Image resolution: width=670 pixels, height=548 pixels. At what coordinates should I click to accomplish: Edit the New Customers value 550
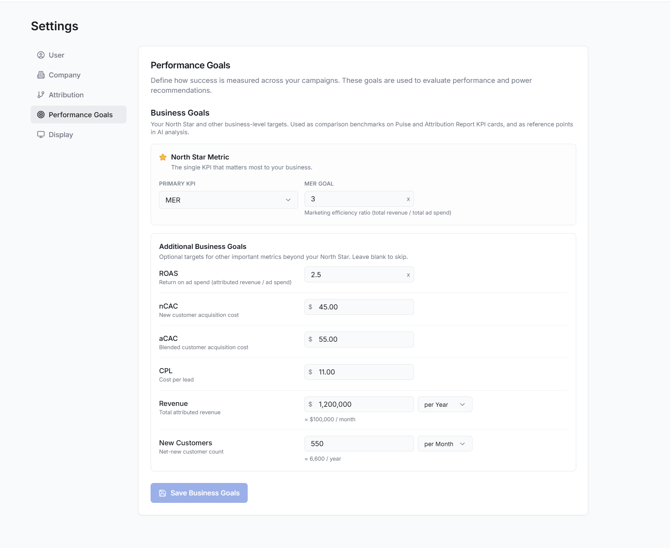(x=359, y=444)
